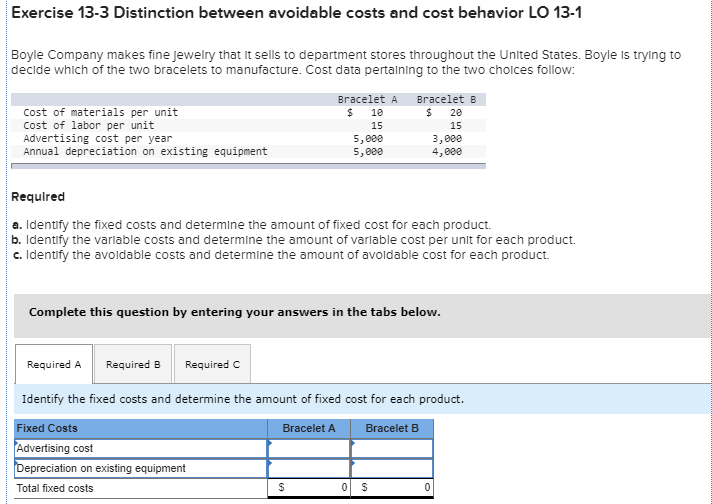Click Bracelet A data table header
This screenshot has height=504, width=712.
point(367,99)
